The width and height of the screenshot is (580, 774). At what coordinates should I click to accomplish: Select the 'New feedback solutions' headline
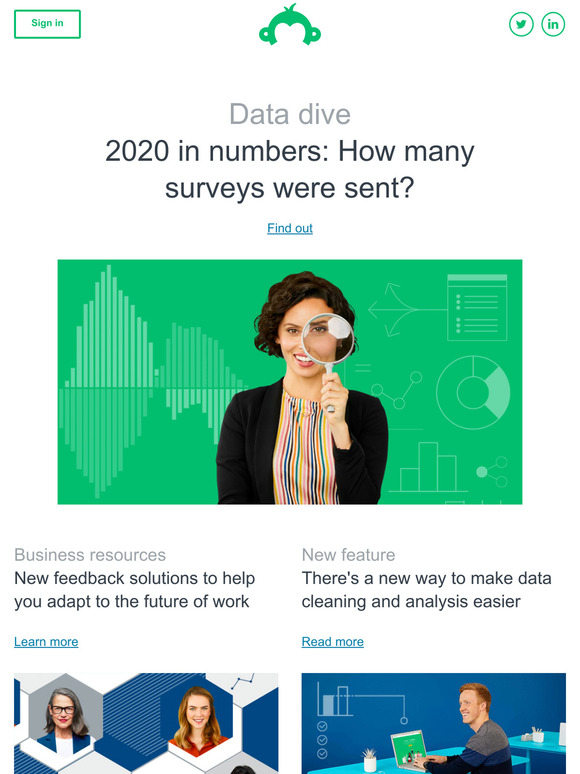pyautogui.click(x=134, y=590)
